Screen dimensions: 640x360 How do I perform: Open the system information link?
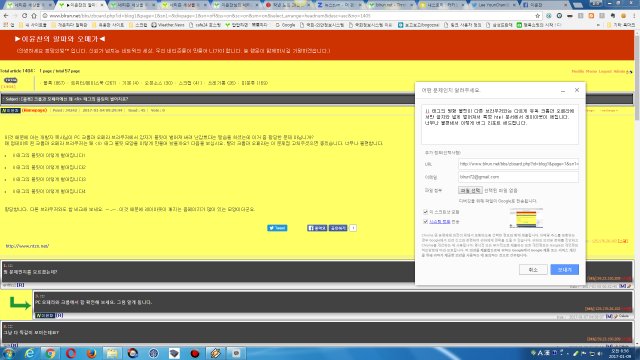point(440,222)
